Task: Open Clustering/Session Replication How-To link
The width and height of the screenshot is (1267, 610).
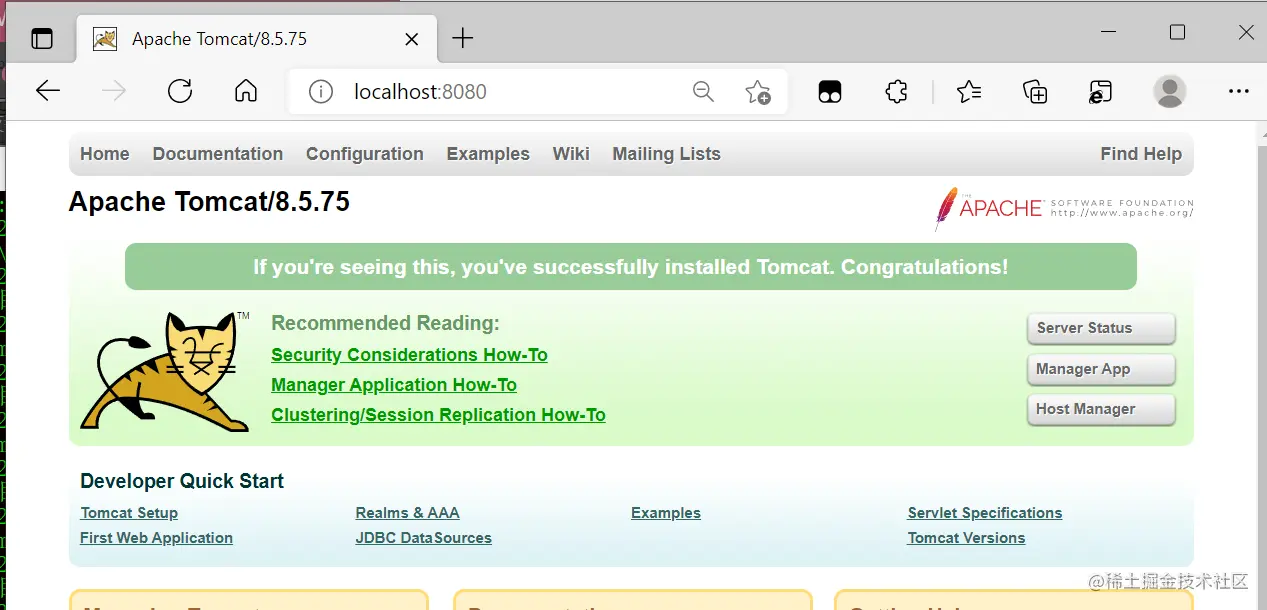Action: point(438,415)
